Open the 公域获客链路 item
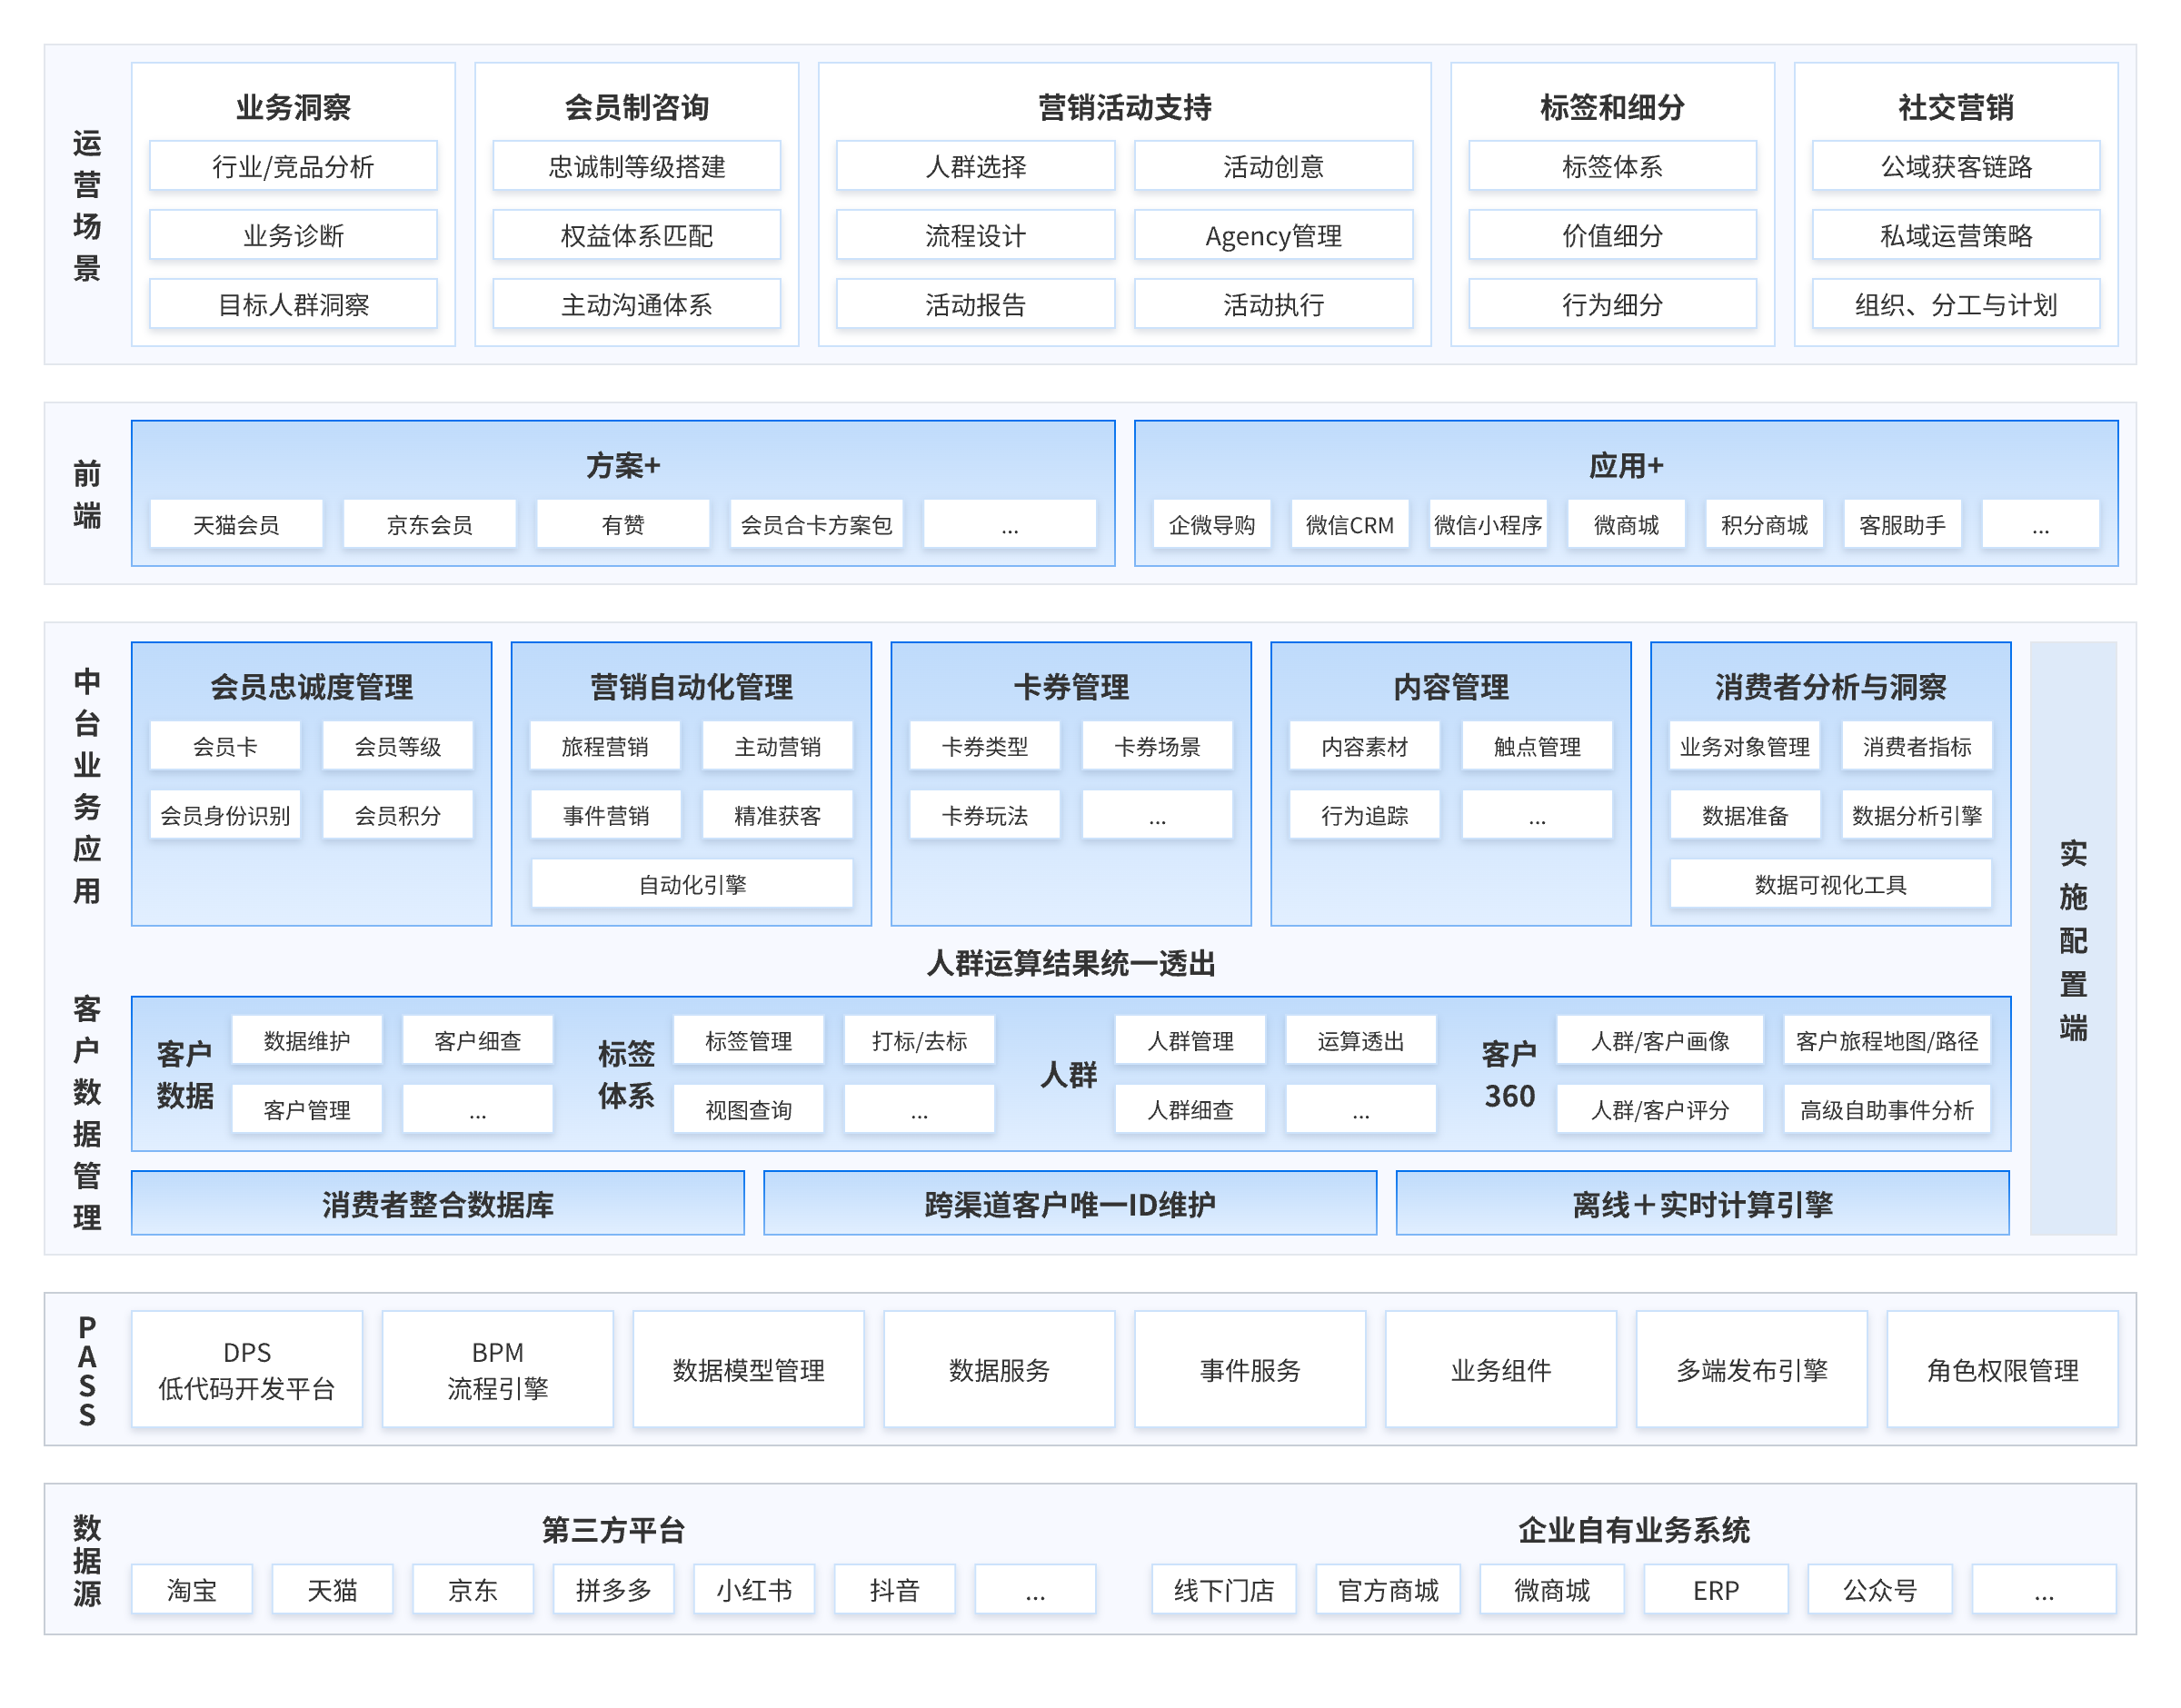 click(x=1954, y=166)
